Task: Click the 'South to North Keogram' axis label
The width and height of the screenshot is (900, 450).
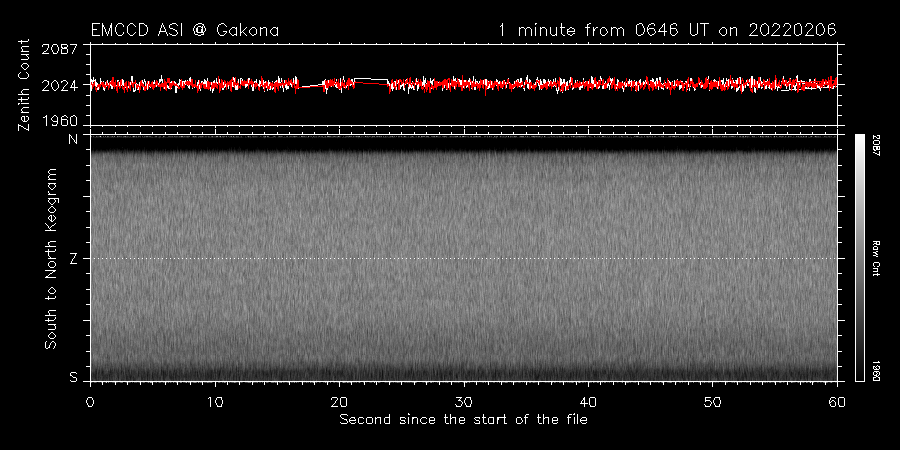Action: [x=51, y=258]
